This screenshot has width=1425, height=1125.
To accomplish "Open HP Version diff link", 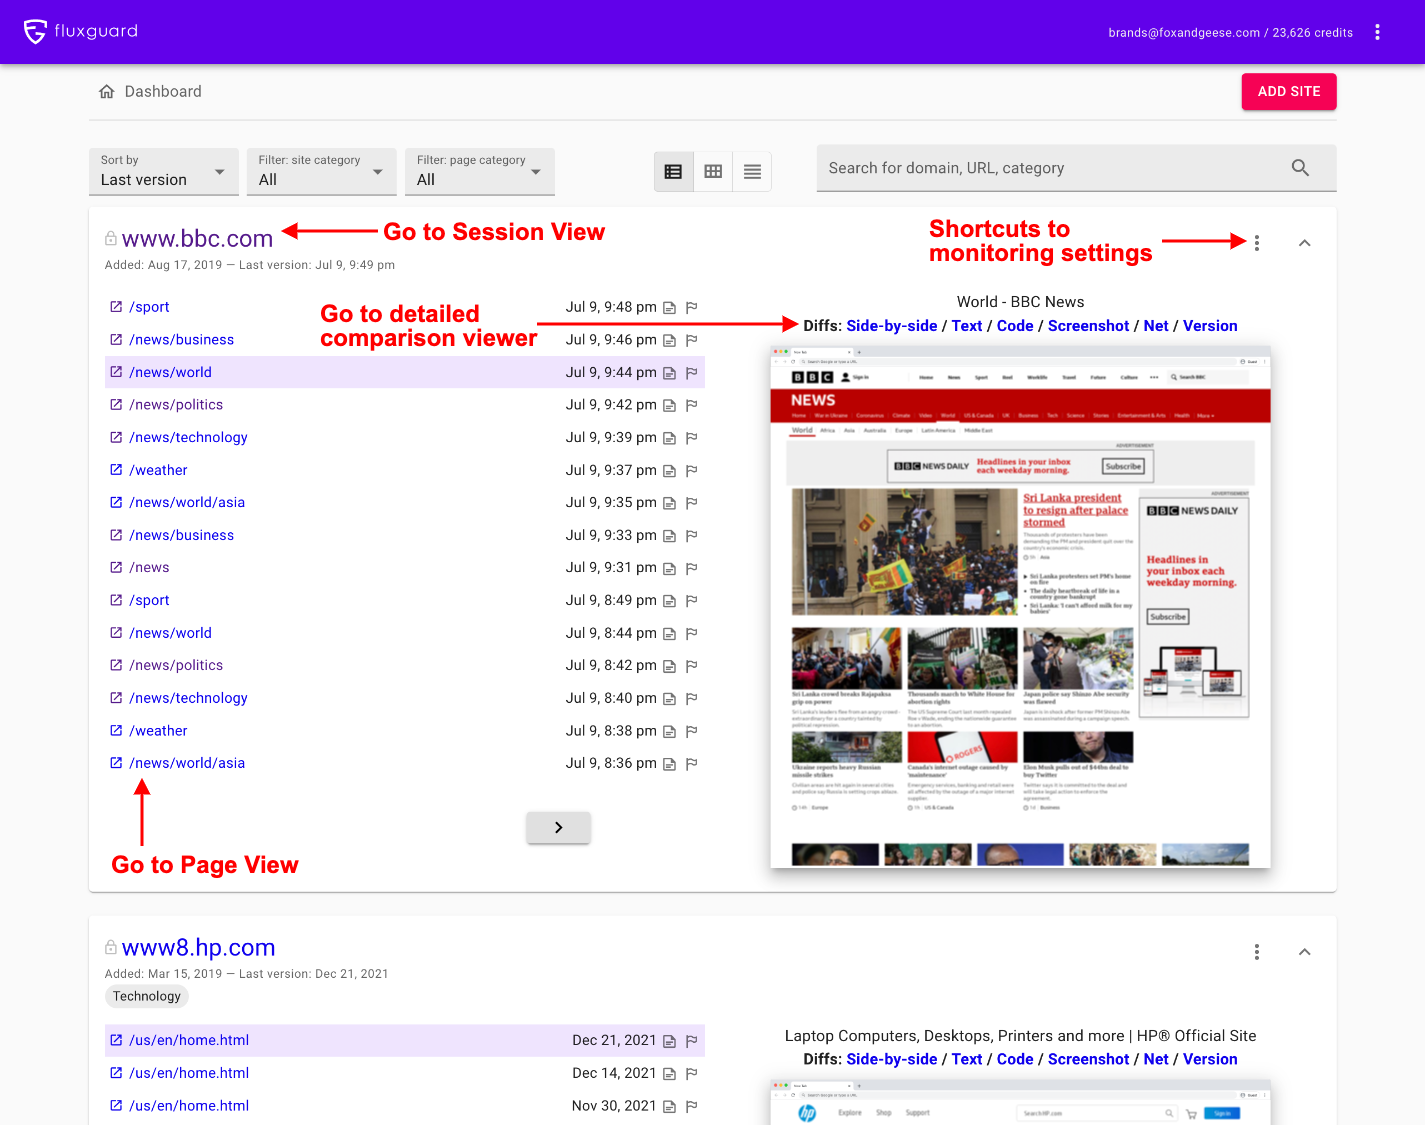I will [x=1210, y=1059].
